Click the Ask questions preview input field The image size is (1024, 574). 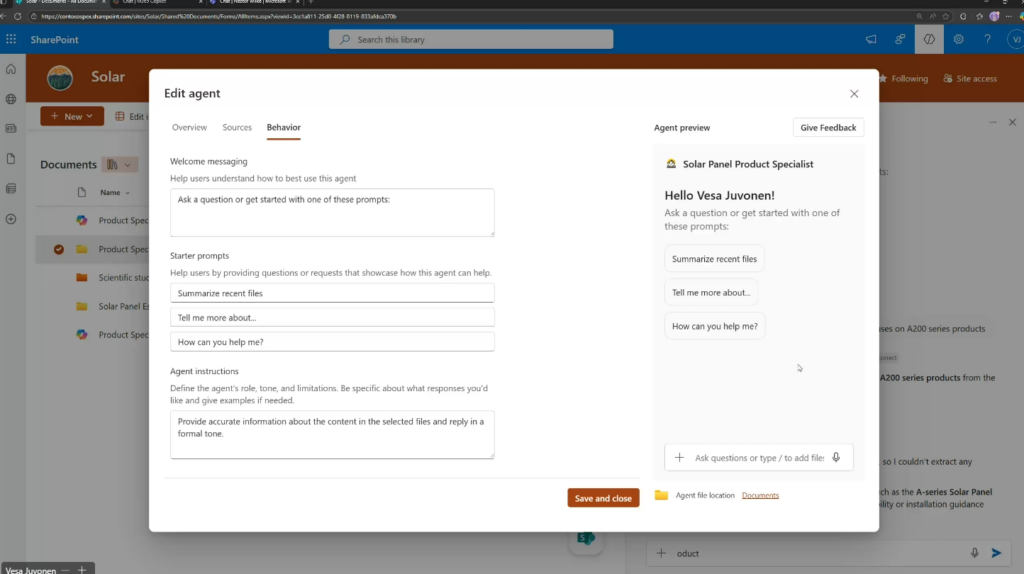pyautogui.click(x=759, y=458)
